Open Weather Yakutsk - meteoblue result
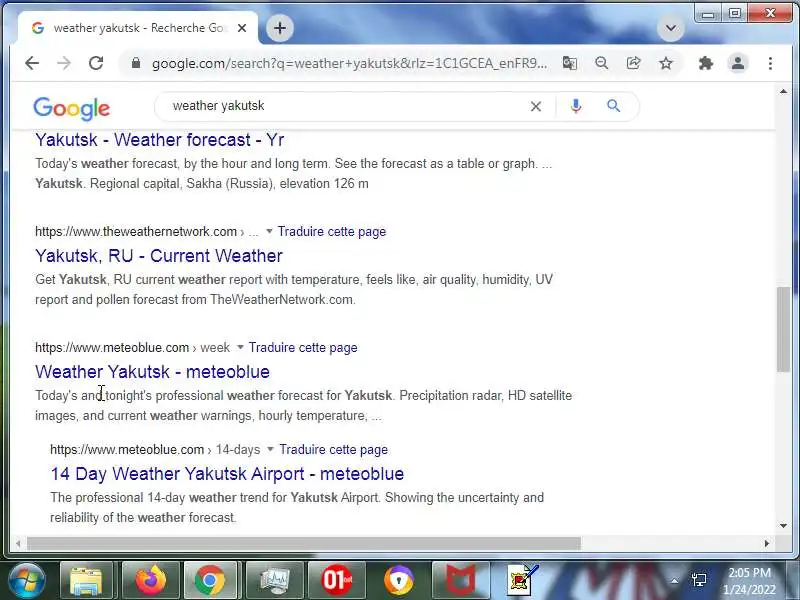800x600 pixels. tap(152, 371)
